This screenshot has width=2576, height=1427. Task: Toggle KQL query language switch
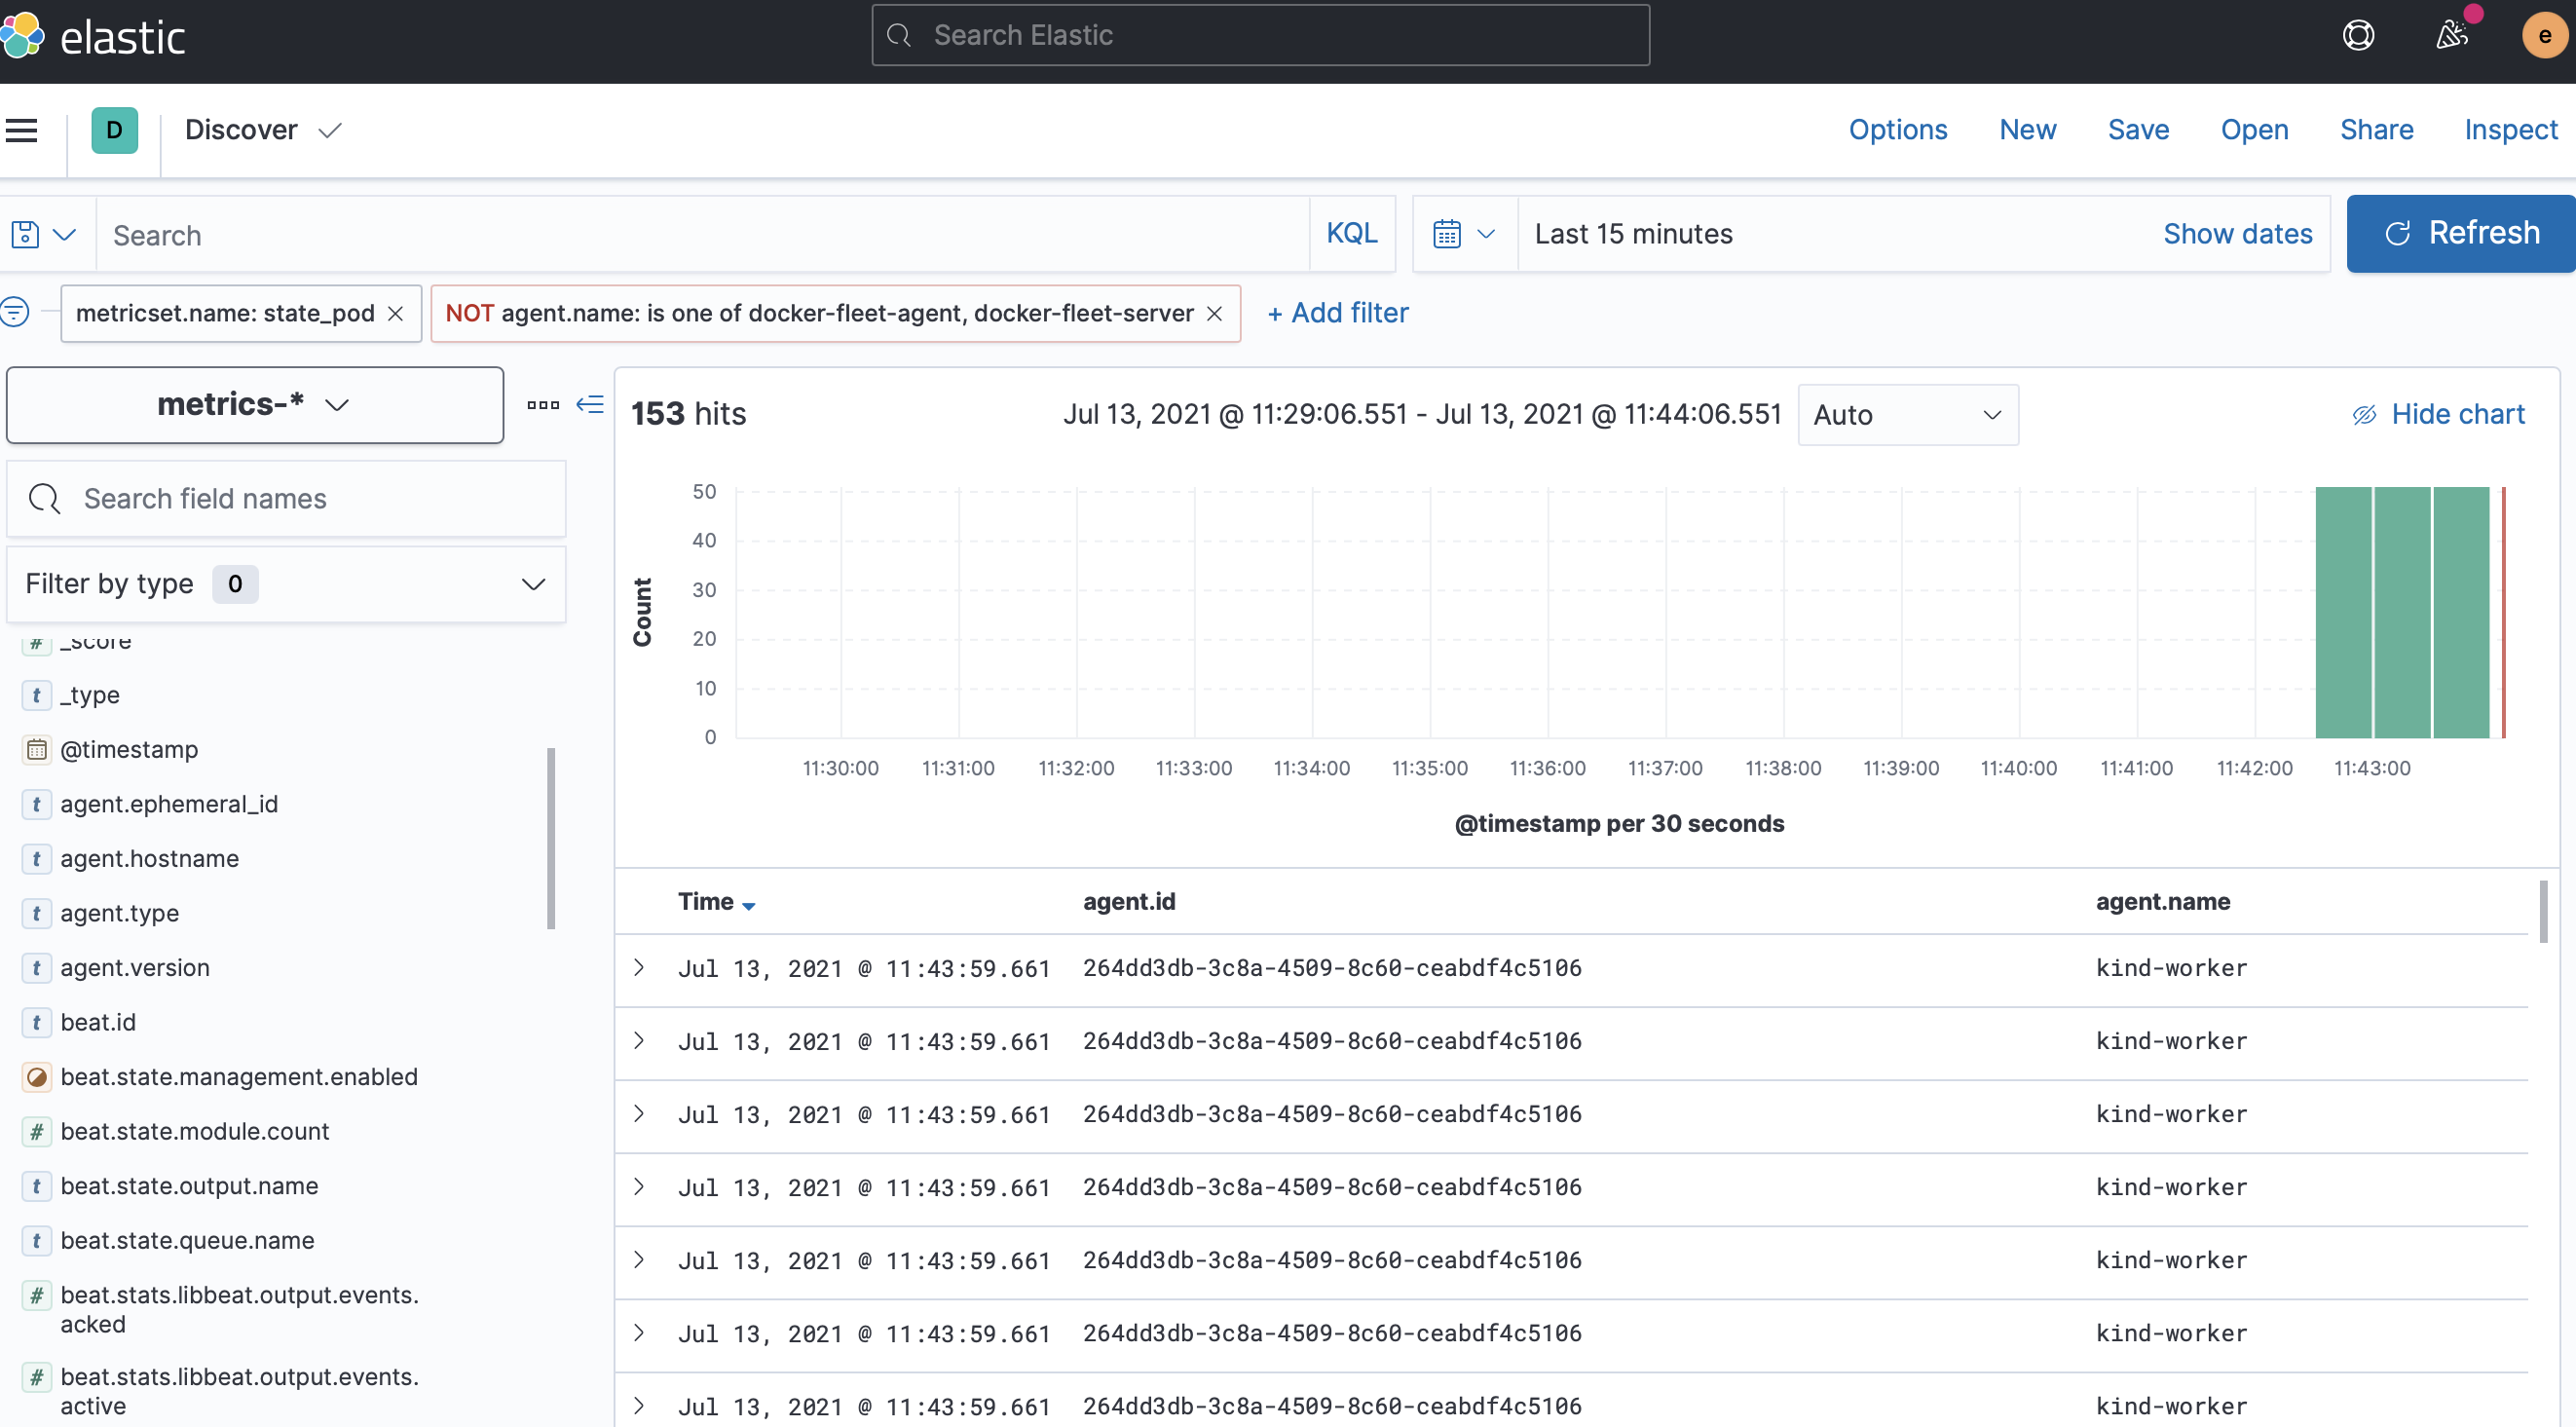[x=1351, y=234]
